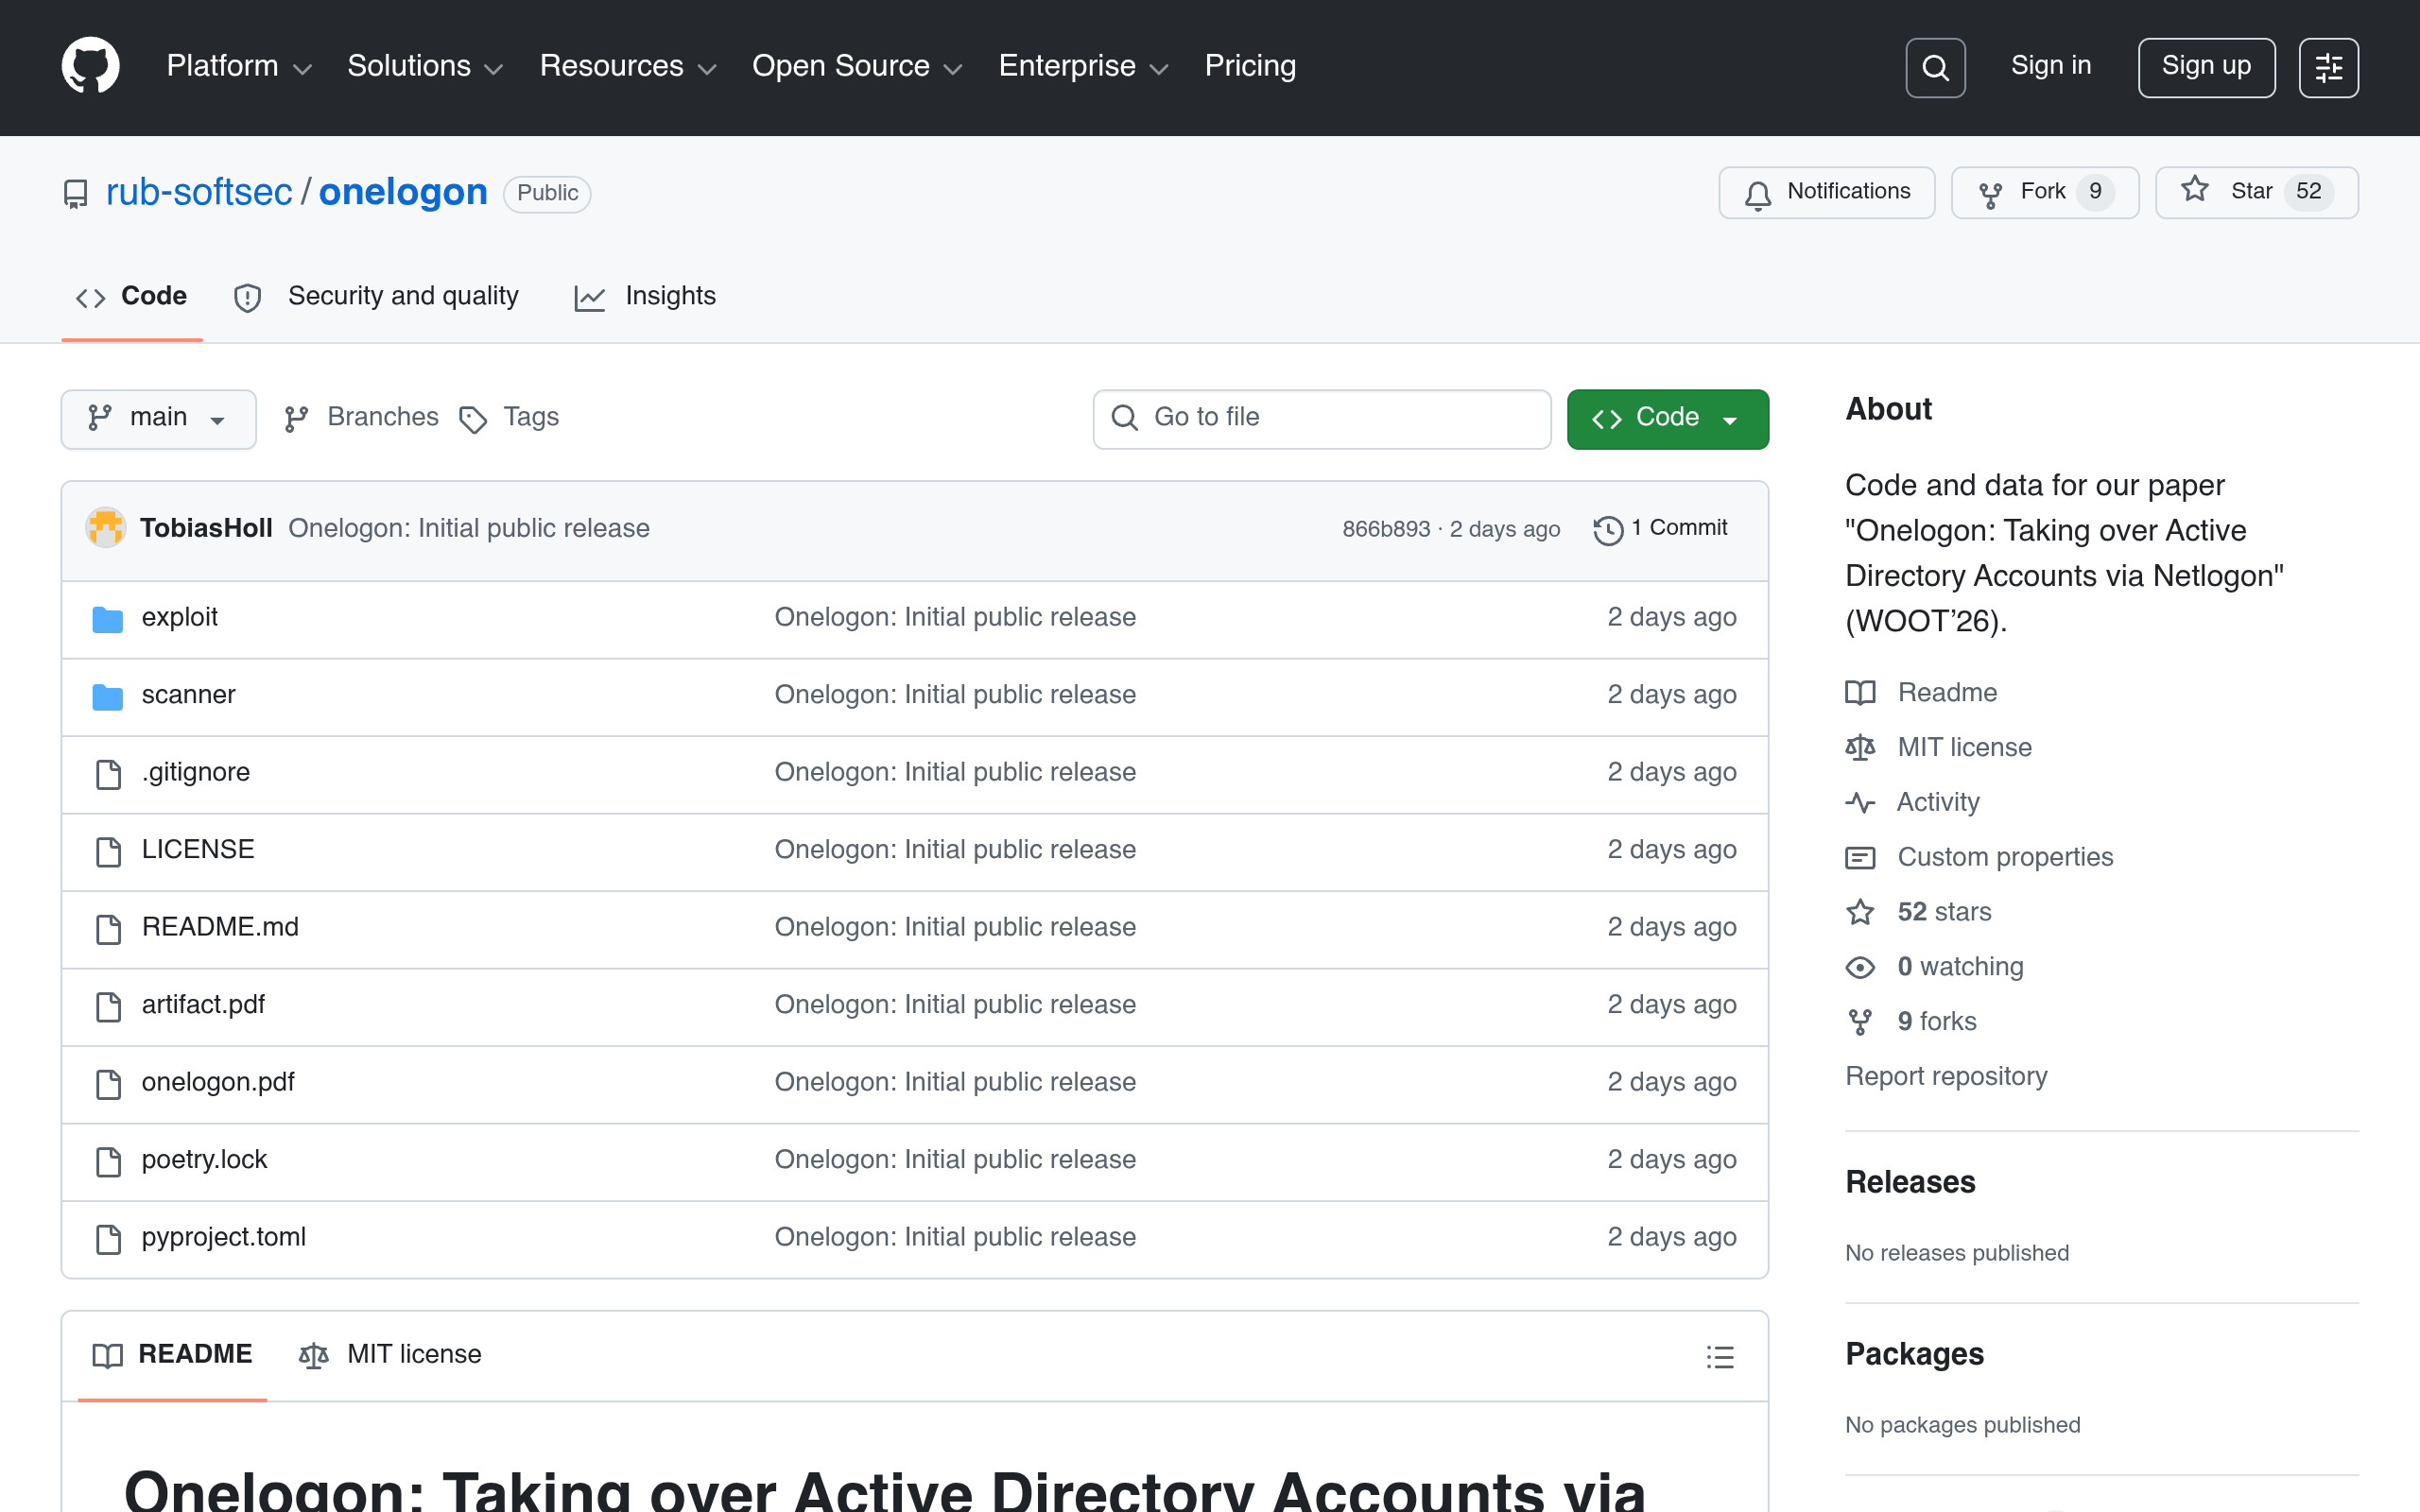The height and width of the screenshot is (1512, 2420).
Task: Open the search magnifier button
Action: click(1935, 67)
